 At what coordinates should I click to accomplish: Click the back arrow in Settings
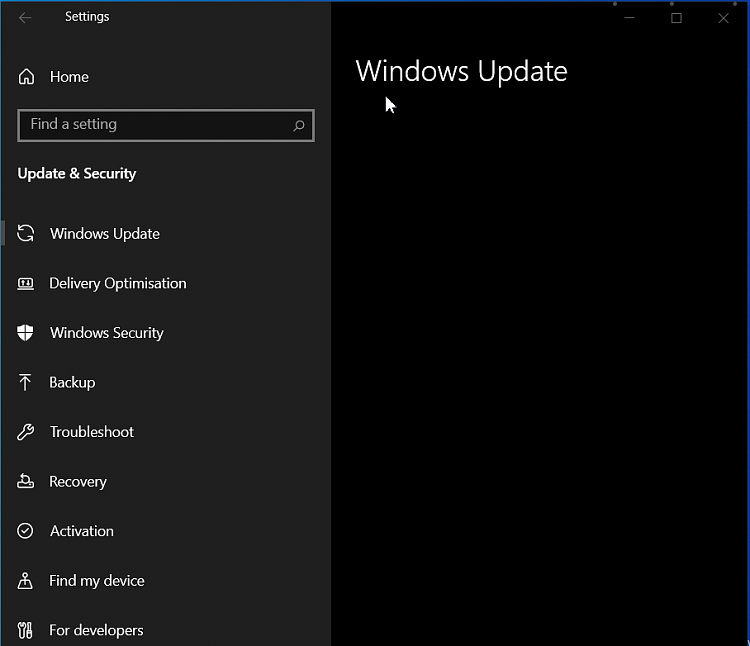pos(25,18)
